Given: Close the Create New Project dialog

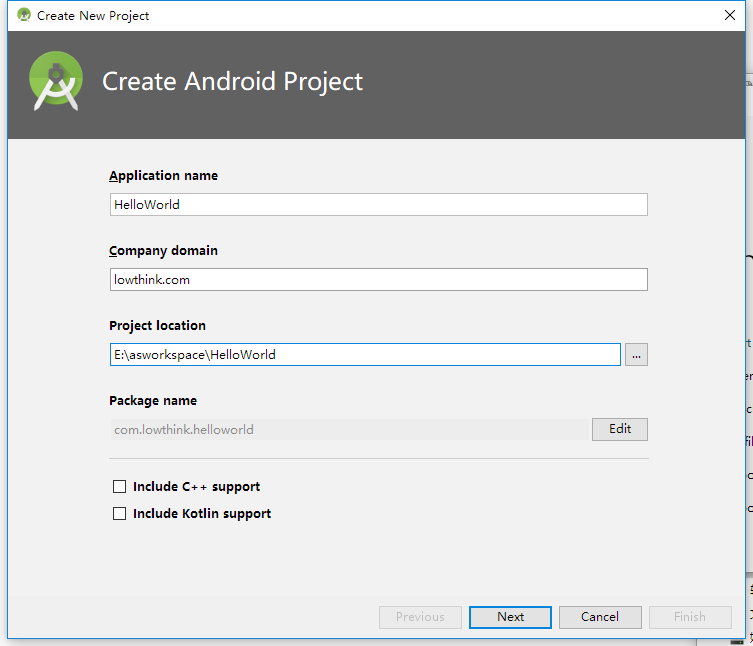Looking at the screenshot, I should 730,15.
